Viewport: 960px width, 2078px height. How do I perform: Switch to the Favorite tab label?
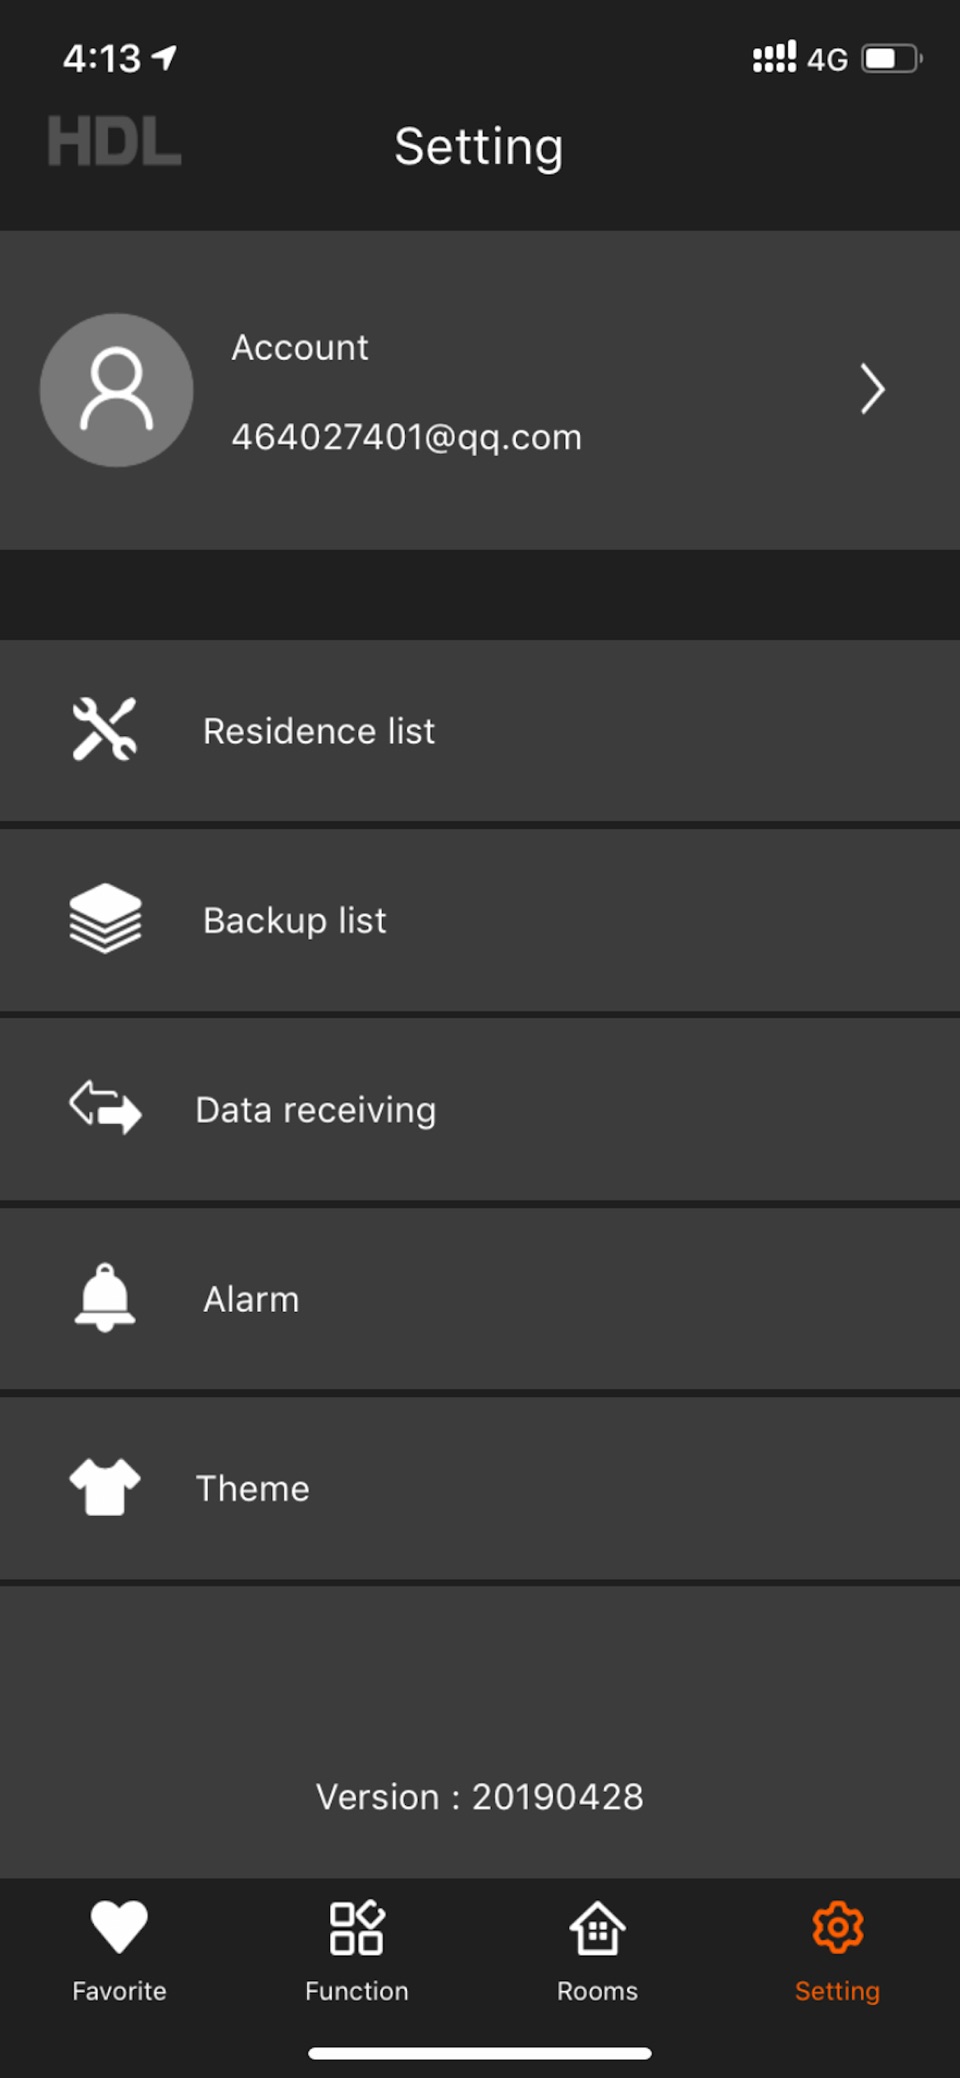point(119,1991)
